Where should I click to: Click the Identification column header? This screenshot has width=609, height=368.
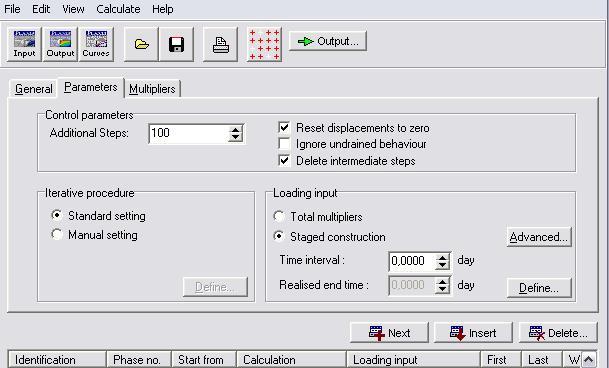coord(57,359)
